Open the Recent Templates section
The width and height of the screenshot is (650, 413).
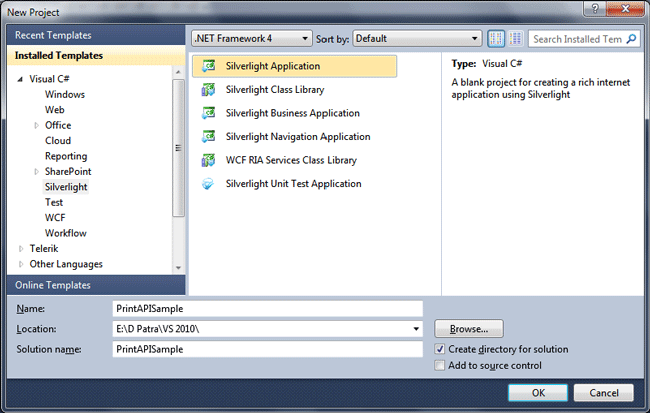coord(96,35)
